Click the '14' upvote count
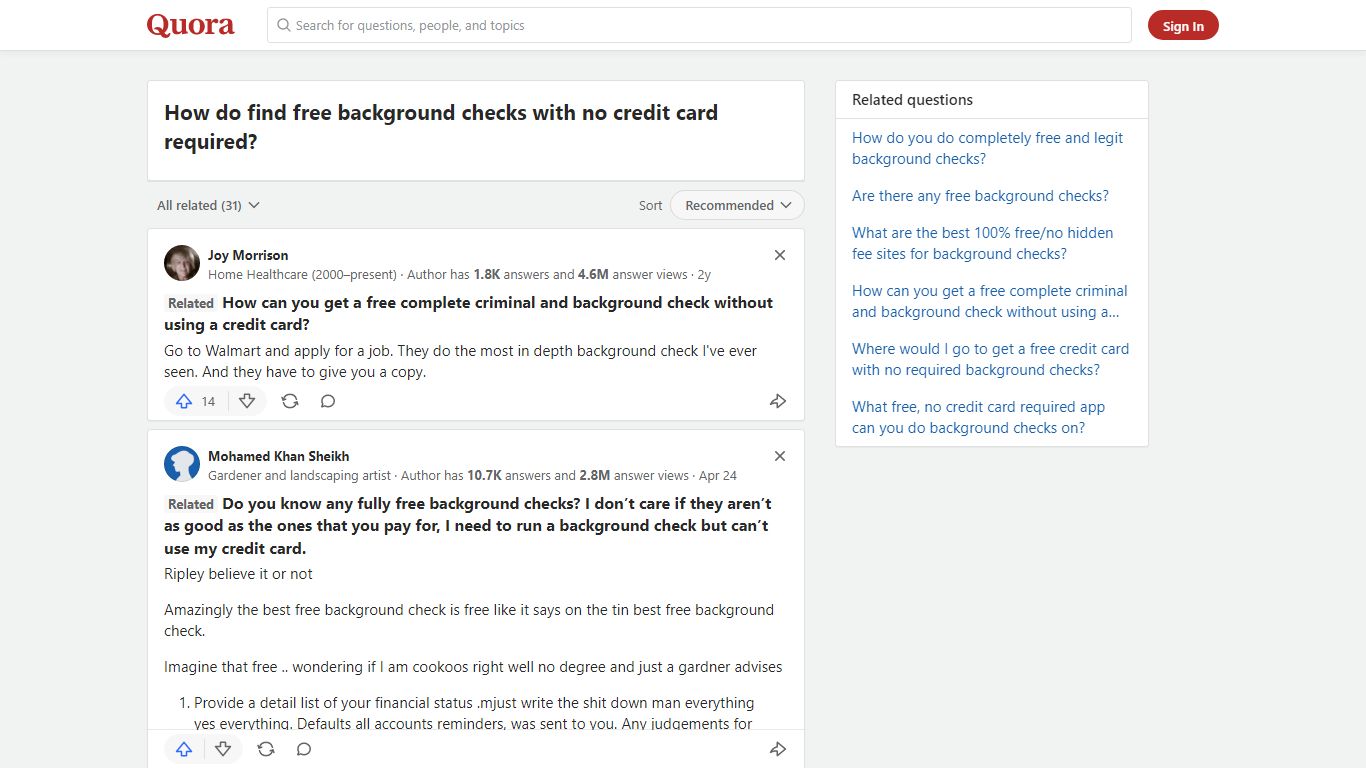Viewport: 1366px width, 768px height. 208,401
